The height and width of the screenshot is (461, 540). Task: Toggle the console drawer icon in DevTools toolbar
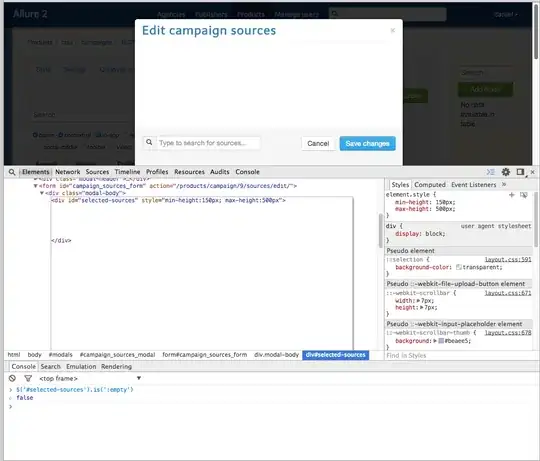click(x=490, y=172)
